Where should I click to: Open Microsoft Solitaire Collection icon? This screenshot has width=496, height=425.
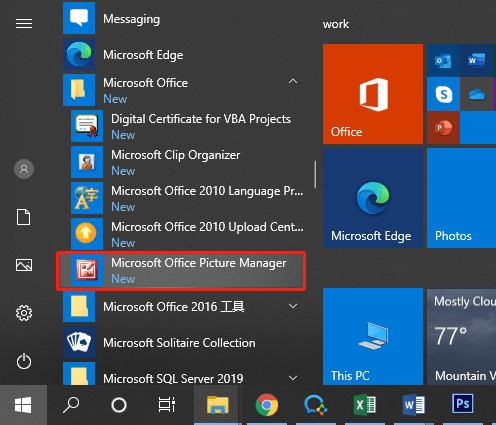[x=79, y=342]
